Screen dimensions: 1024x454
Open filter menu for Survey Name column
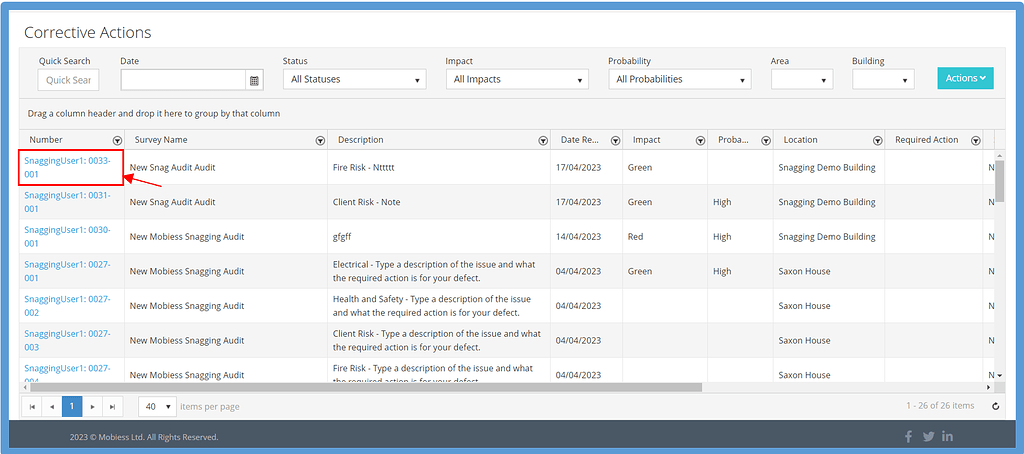coord(321,140)
